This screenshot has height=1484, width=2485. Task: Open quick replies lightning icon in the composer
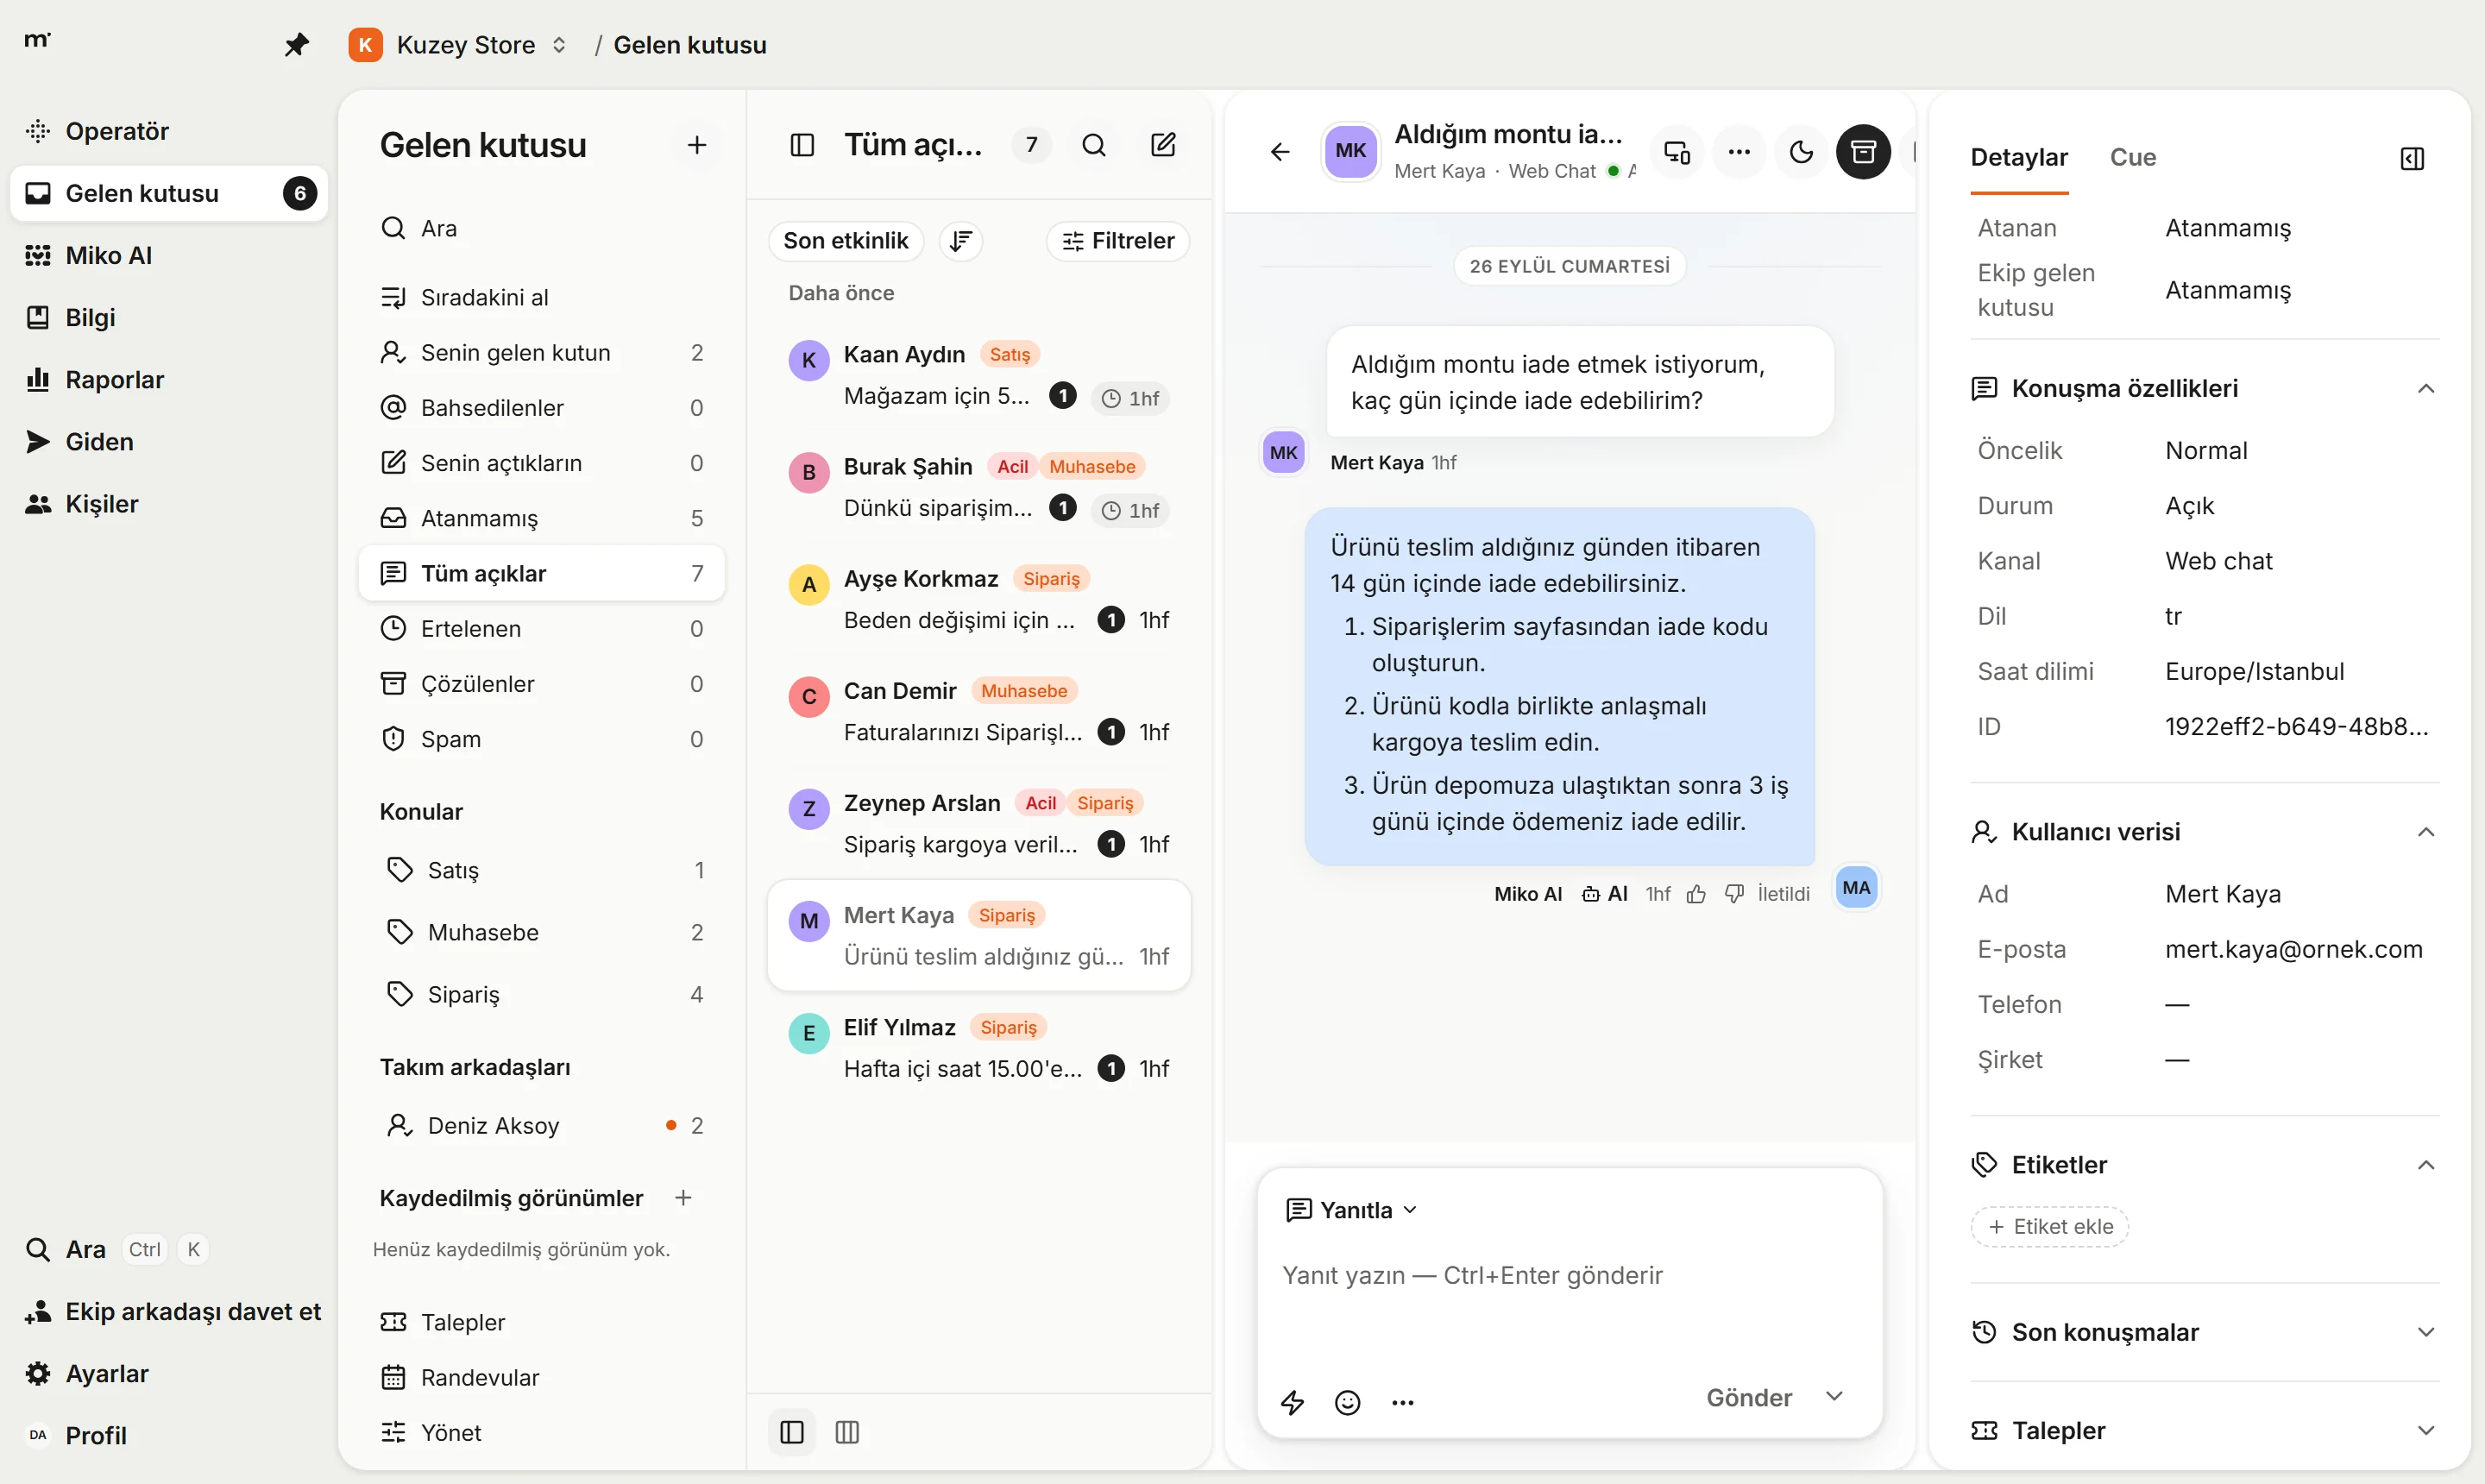click(x=1293, y=1402)
